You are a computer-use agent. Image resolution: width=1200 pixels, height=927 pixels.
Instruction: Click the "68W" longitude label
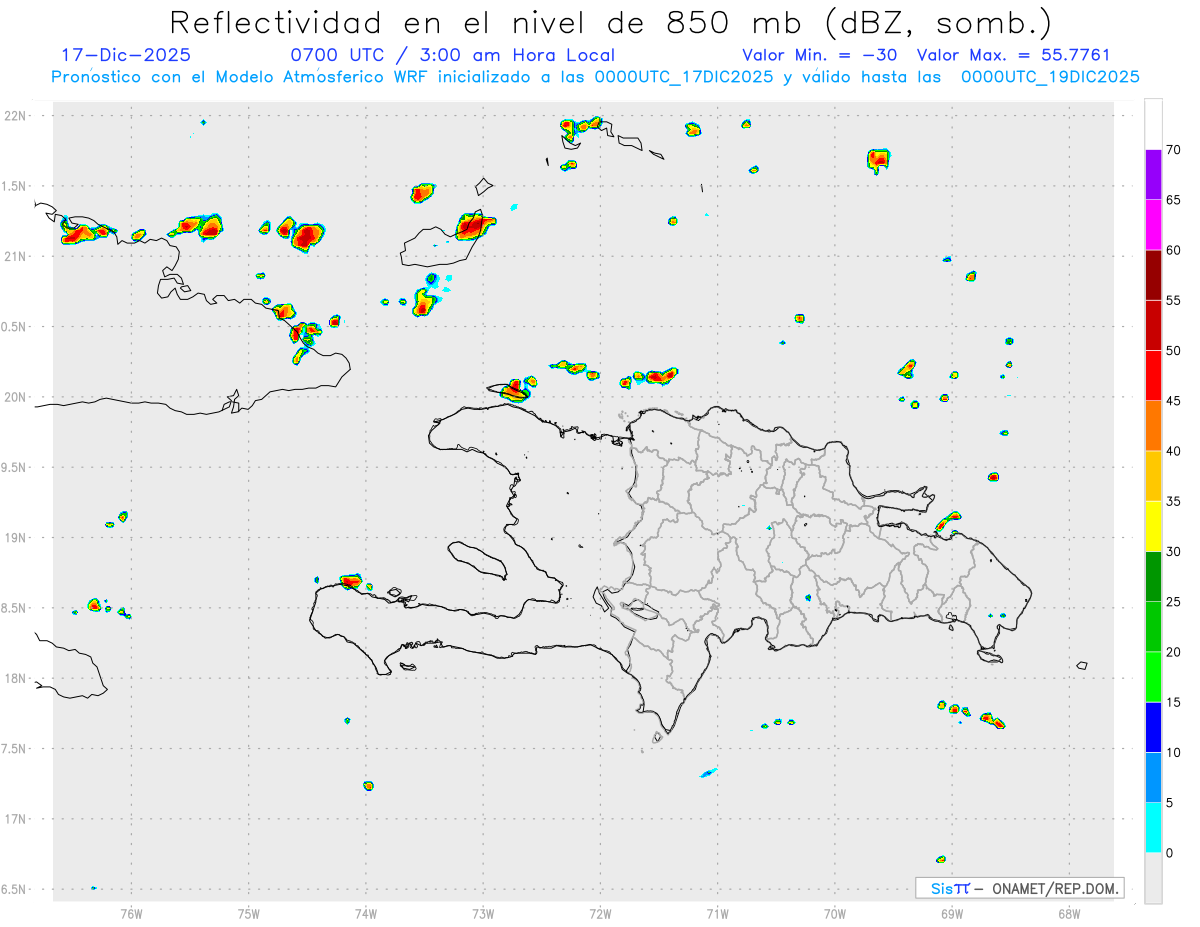pos(1069,913)
